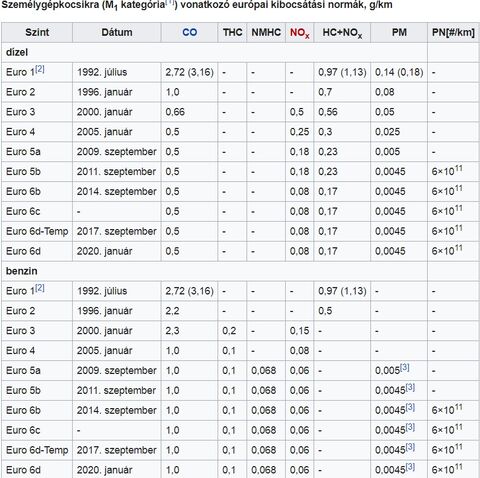Open the CO column header link
The width and height of the screenshot is (480, 478).
189,32
